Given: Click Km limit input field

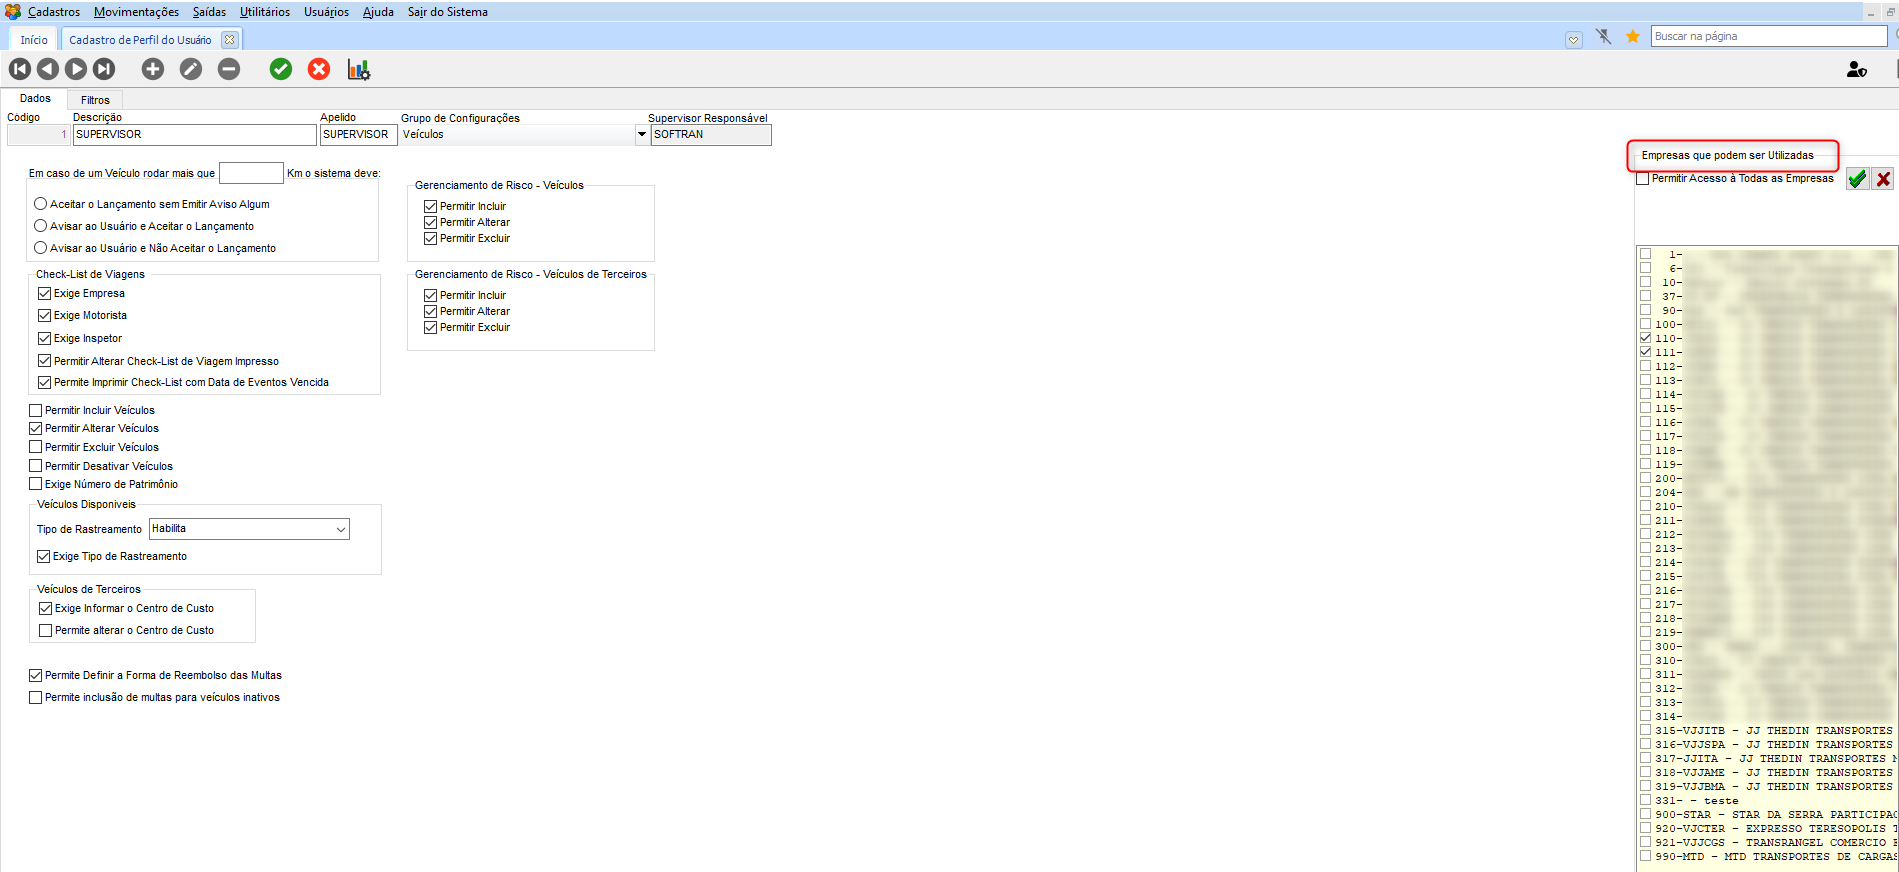Looking at the screenshot, I should (251, 173).
